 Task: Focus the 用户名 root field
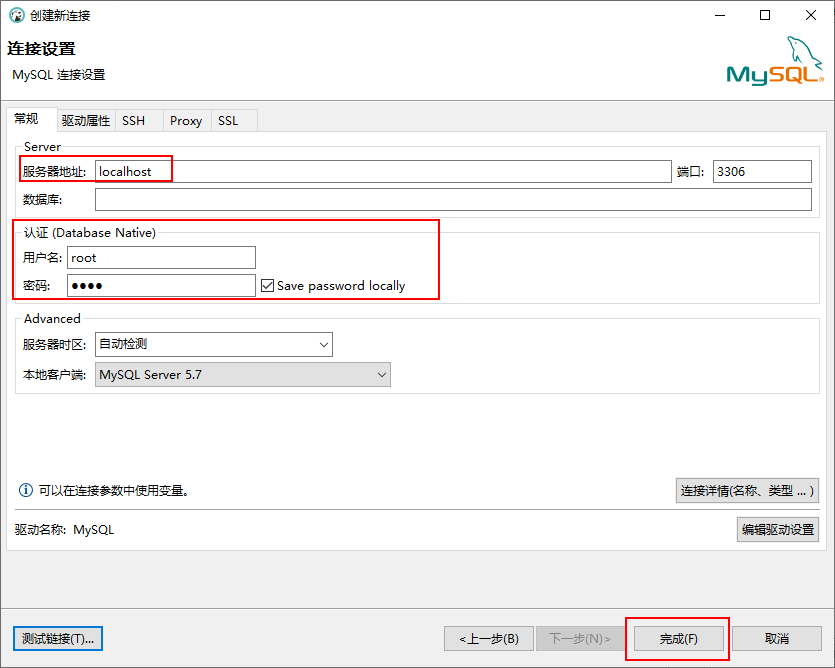click(x=161, y=258)
